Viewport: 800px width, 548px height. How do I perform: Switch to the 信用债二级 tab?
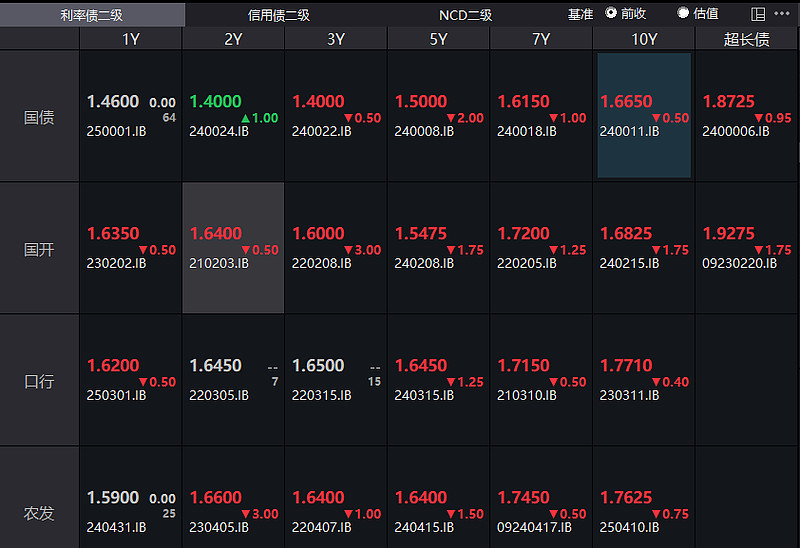click(279, 14)
